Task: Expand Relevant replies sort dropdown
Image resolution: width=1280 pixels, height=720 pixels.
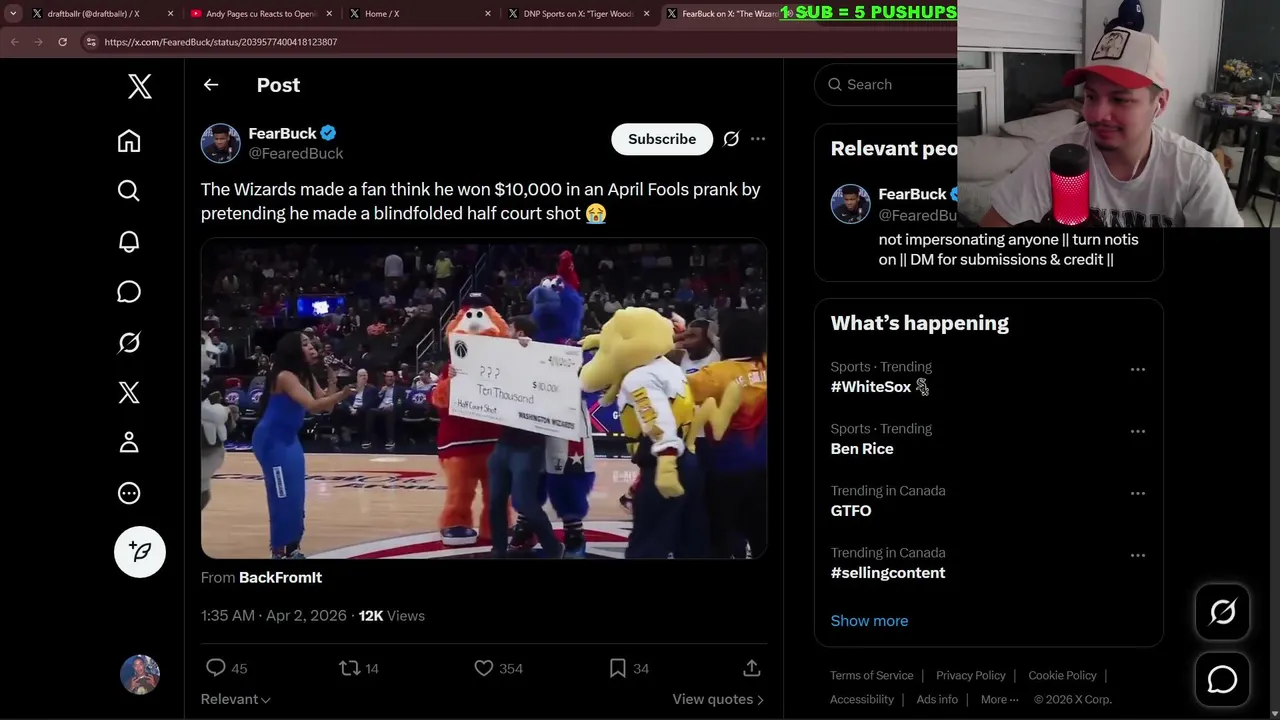Action: pyautogui.click(x=236, y=699)
